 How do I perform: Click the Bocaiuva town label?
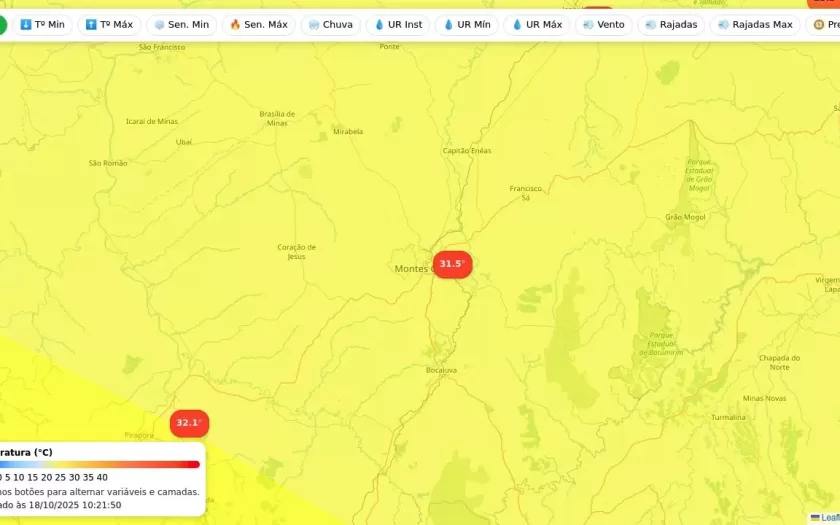click(x=441, y=370)
